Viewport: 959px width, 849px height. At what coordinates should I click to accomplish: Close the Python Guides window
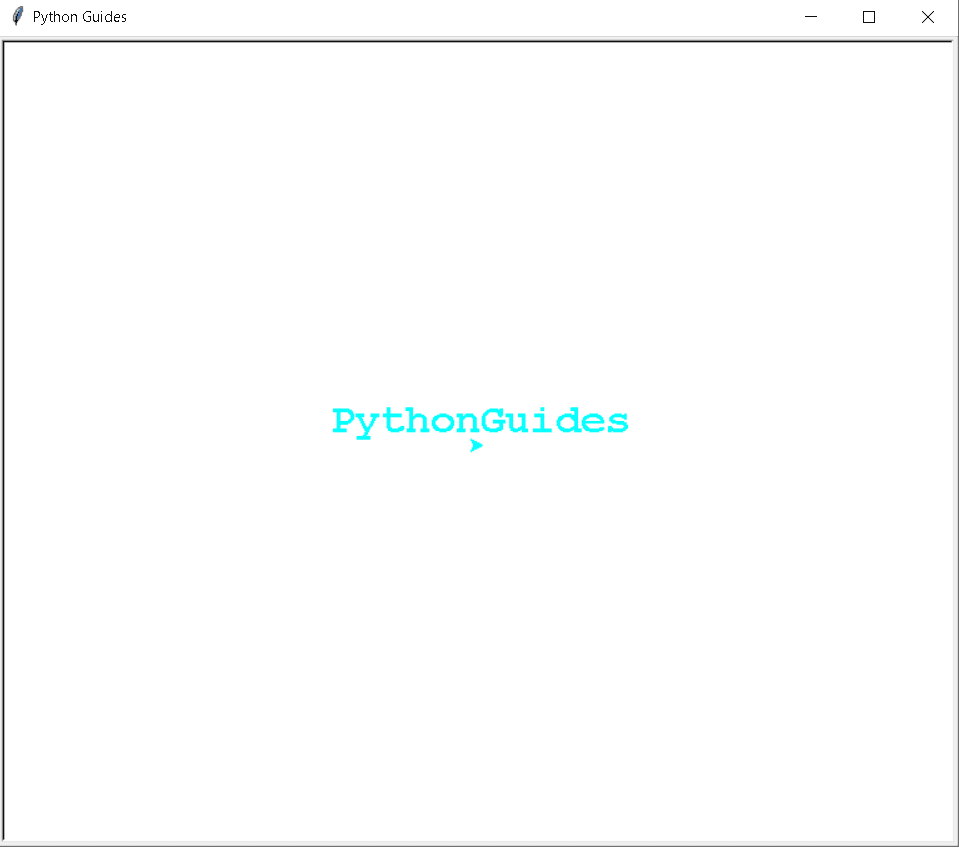[x=927, y=17]
